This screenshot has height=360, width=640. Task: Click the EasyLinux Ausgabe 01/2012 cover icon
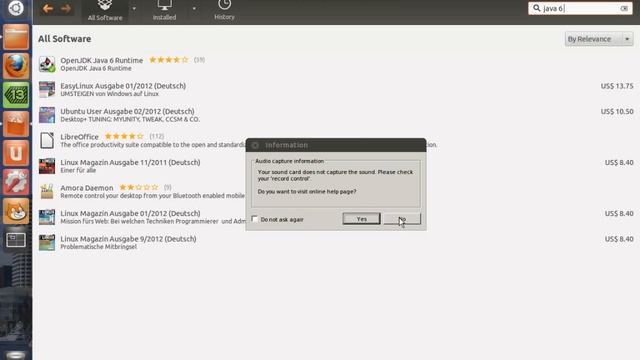47,89
